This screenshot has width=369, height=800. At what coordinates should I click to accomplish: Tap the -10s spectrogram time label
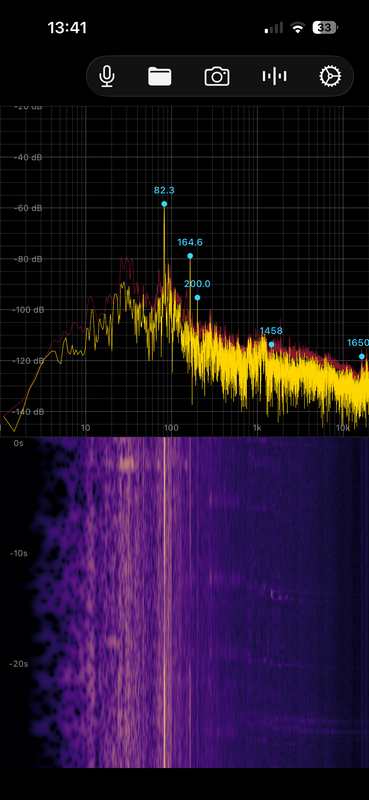(x=18, y=553)
